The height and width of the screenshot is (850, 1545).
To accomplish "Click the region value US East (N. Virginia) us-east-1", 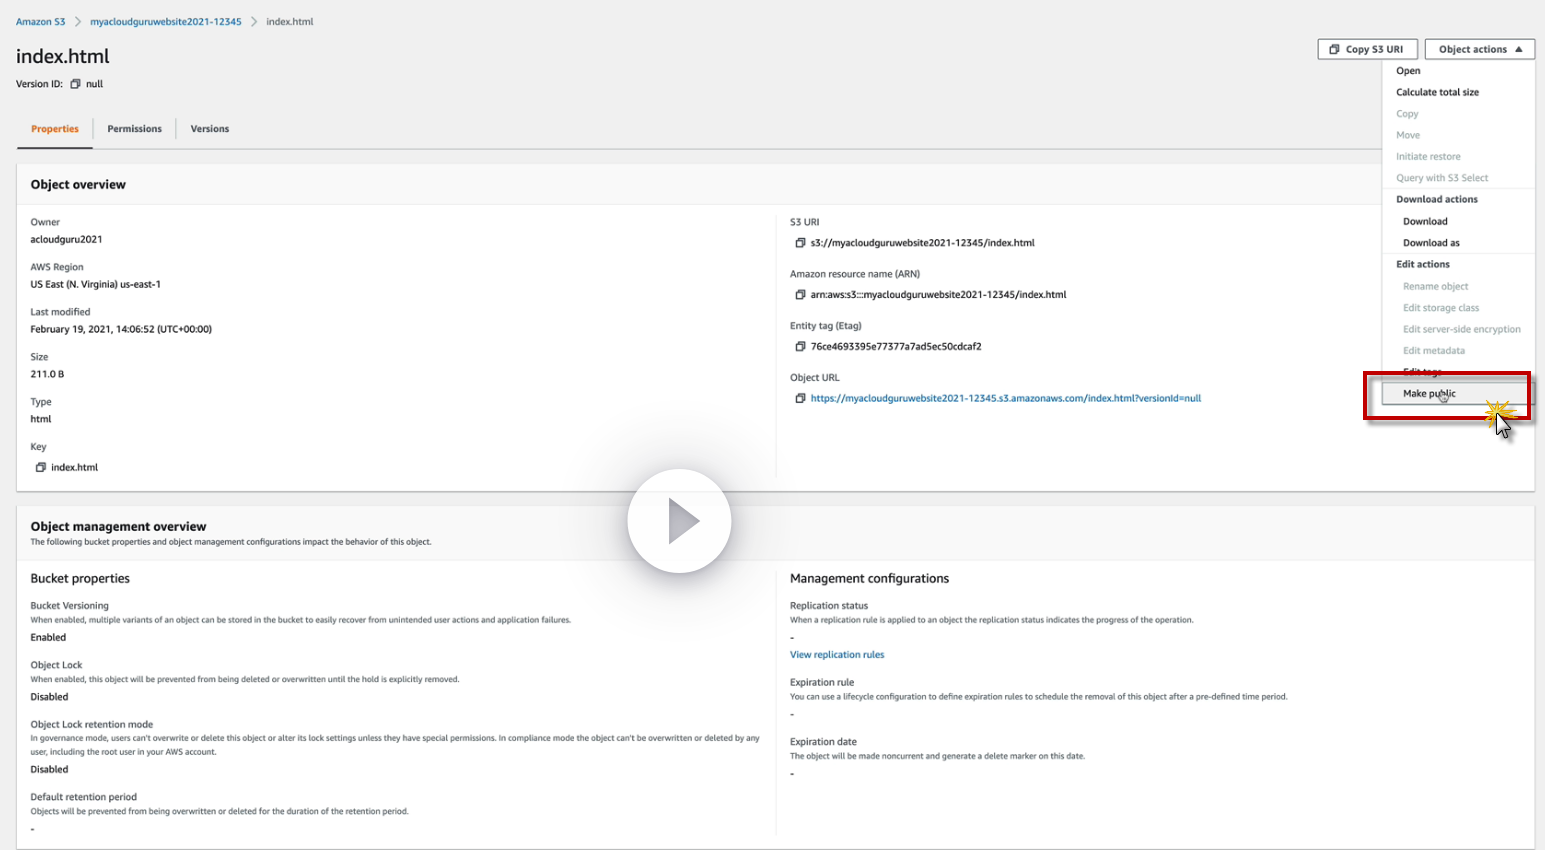I will click(96, 285).
